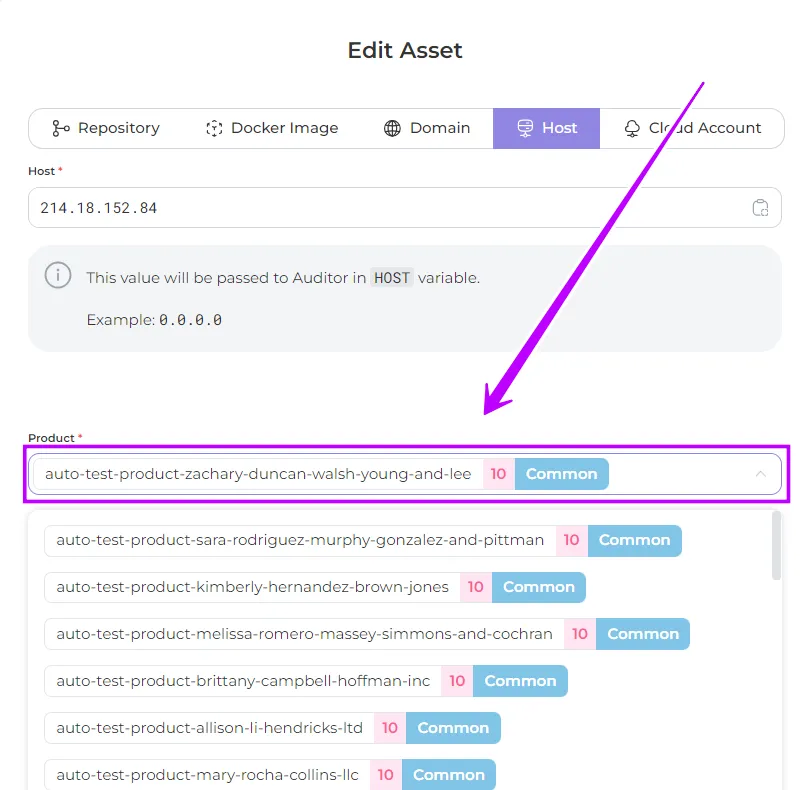
Task: Click the product list scrollbar
Action: [x=777, y=545]
